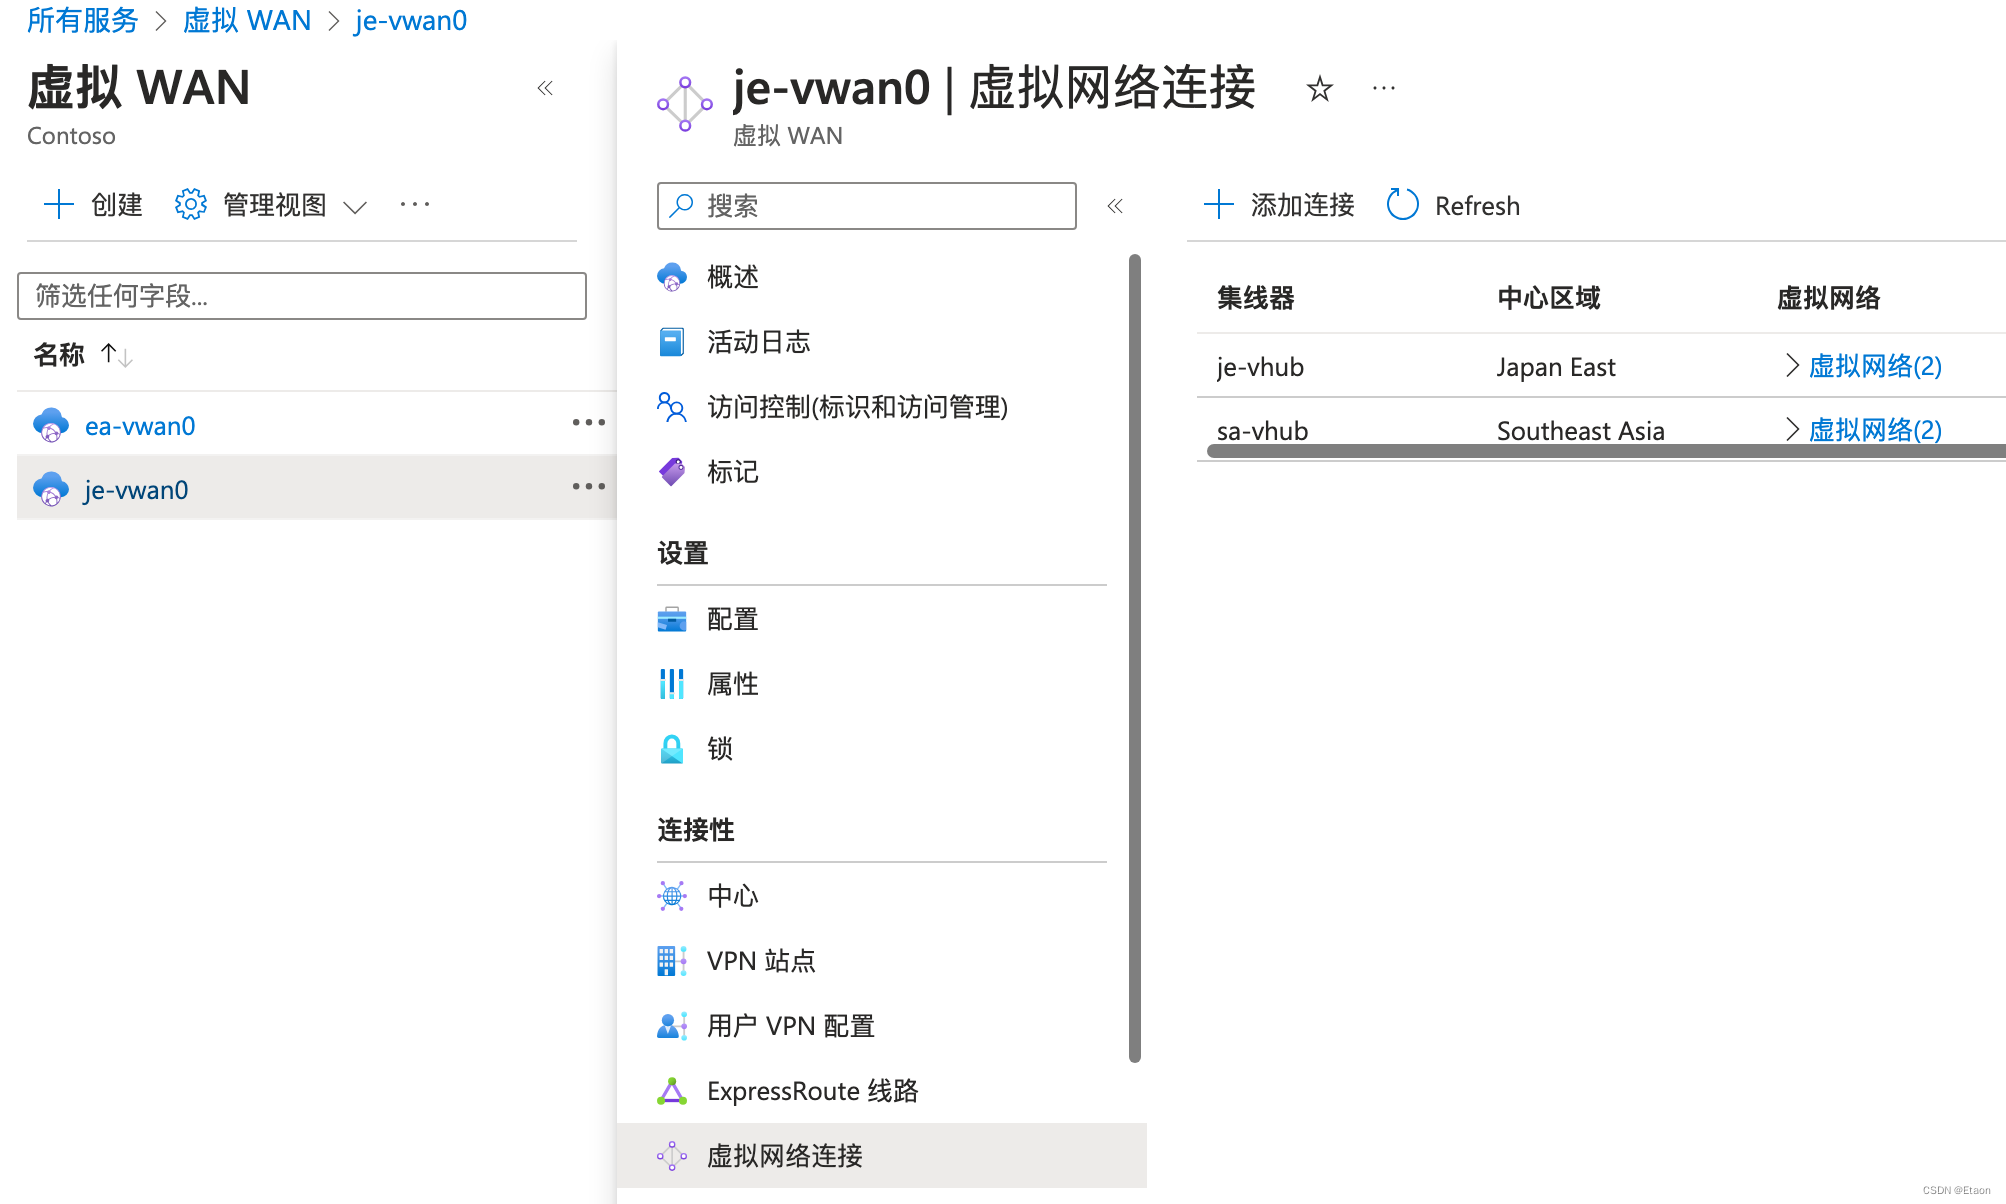The image size is (2006, 1204).
Task: Click the ExpressRoute 线路 icon
Action: [673, 1089]
